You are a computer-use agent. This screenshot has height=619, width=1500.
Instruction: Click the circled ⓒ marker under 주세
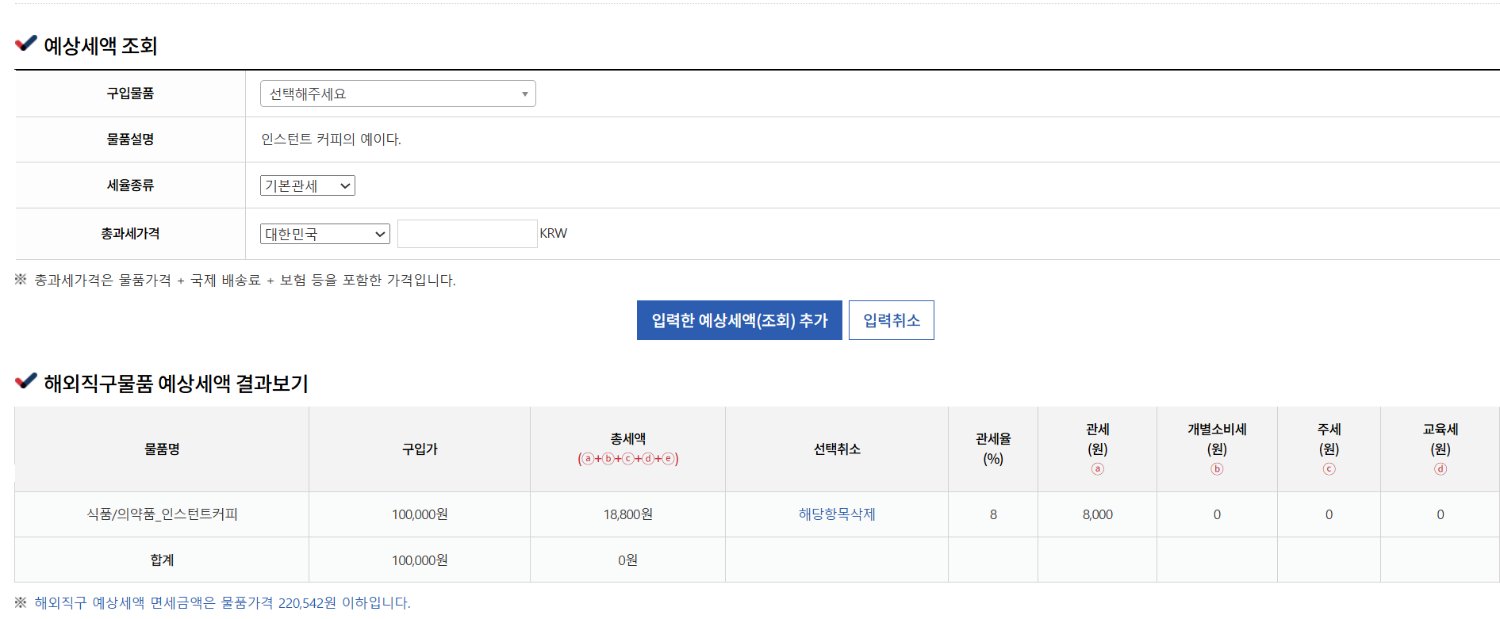pyautogui.click(x=1329, y=469)
